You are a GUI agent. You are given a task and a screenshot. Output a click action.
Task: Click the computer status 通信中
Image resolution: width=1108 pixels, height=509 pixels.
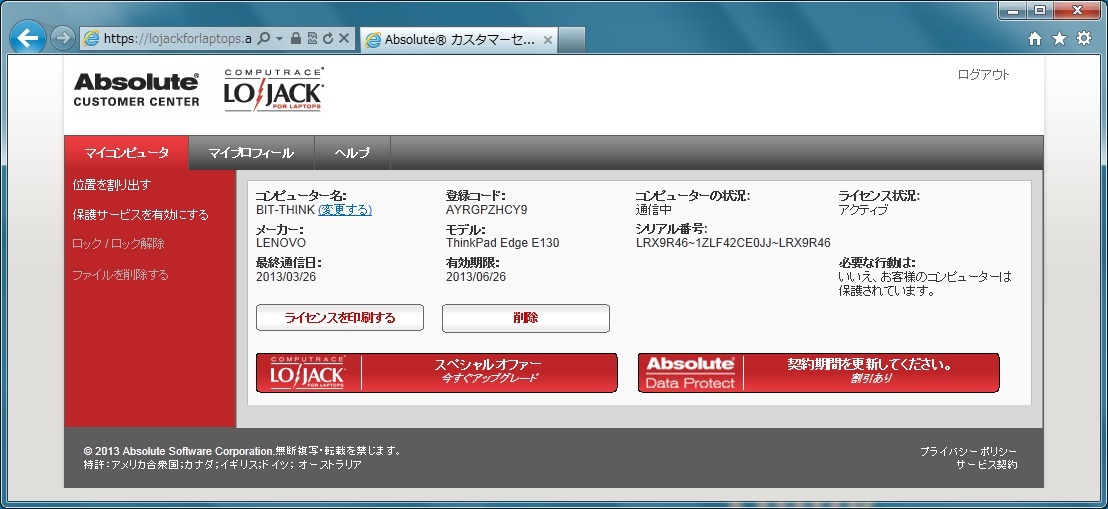tap(654, 210)
